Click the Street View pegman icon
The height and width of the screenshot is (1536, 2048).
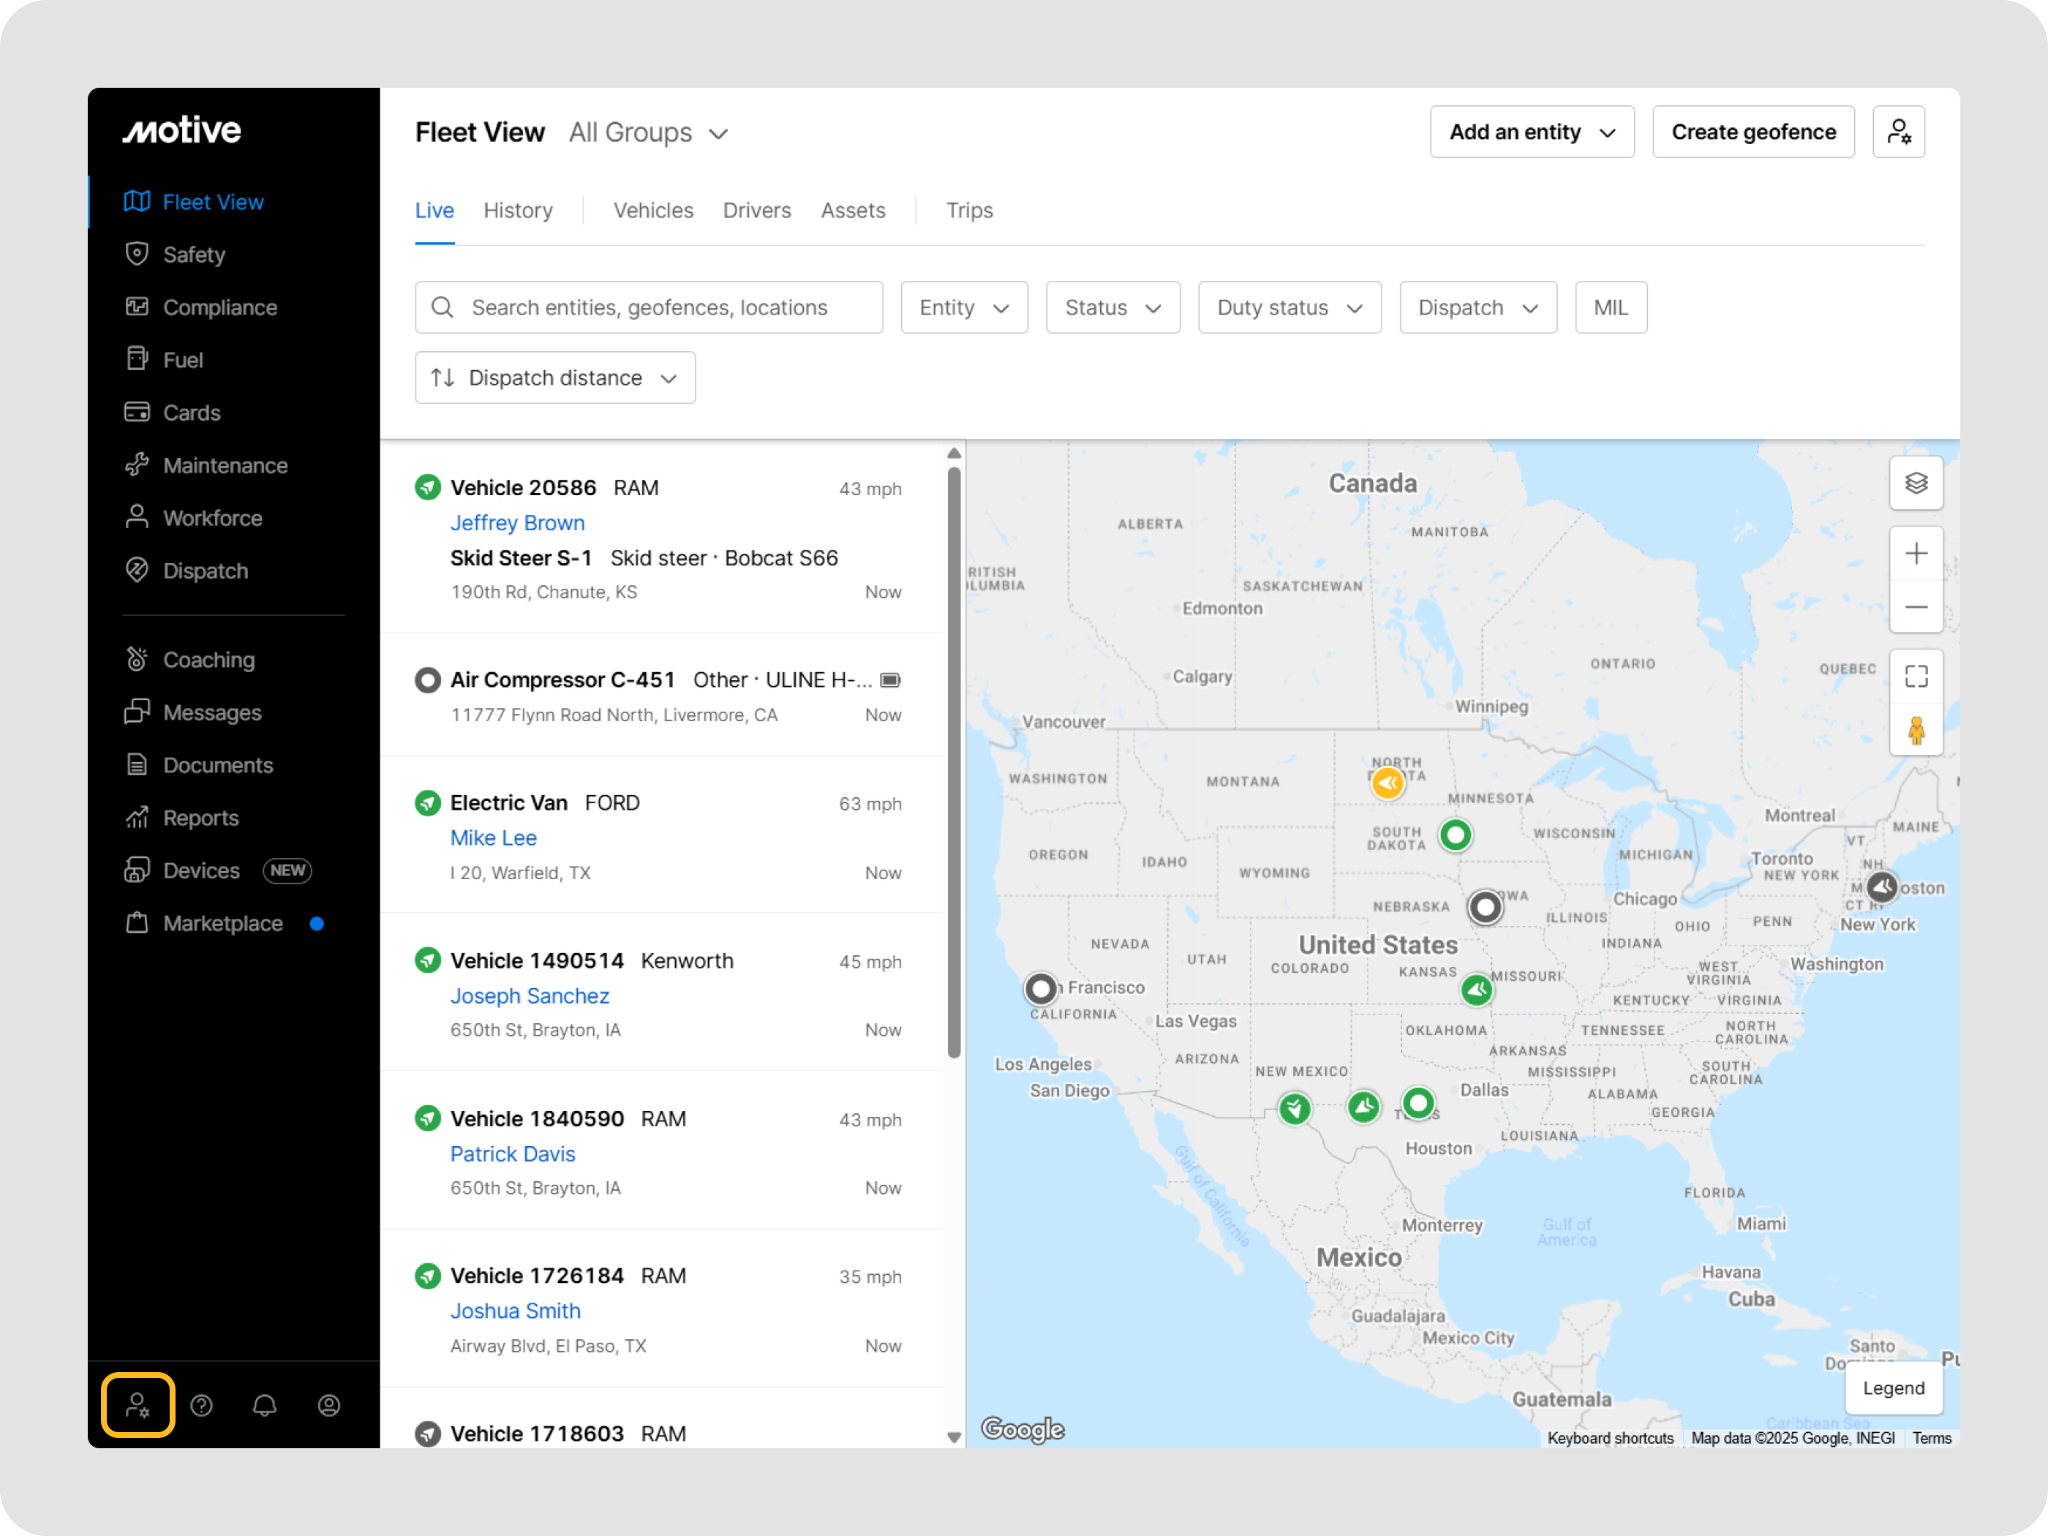1915,731
